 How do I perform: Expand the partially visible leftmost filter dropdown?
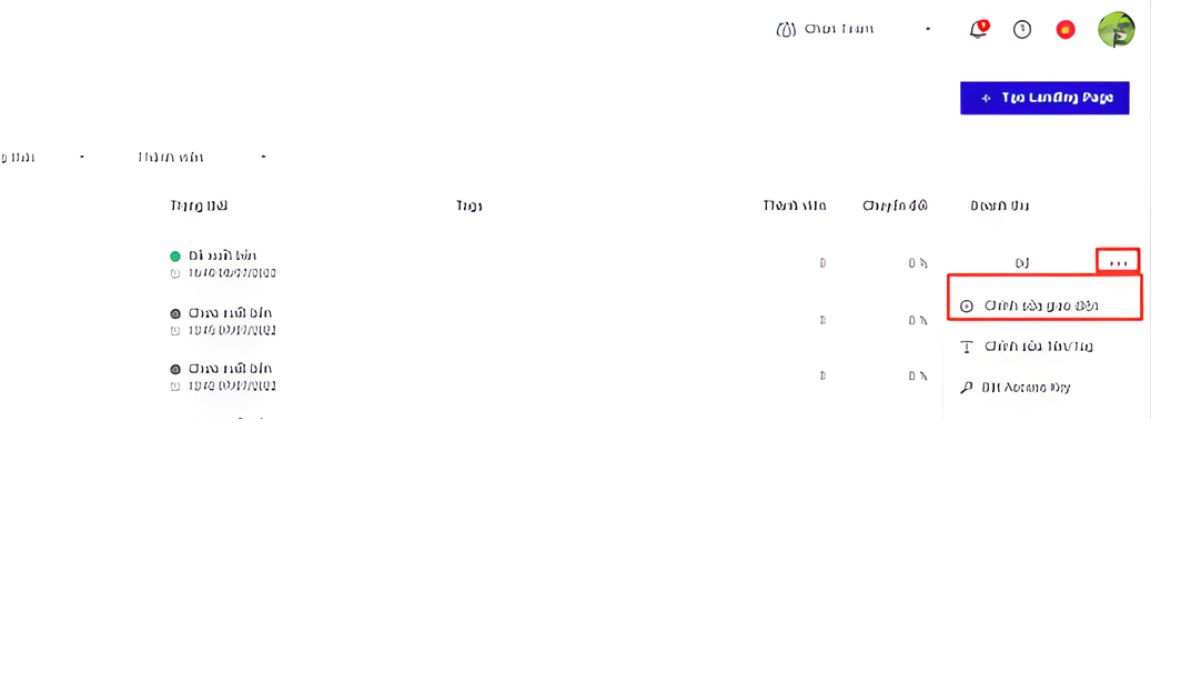pyautogui.click(x=82, y=157)
